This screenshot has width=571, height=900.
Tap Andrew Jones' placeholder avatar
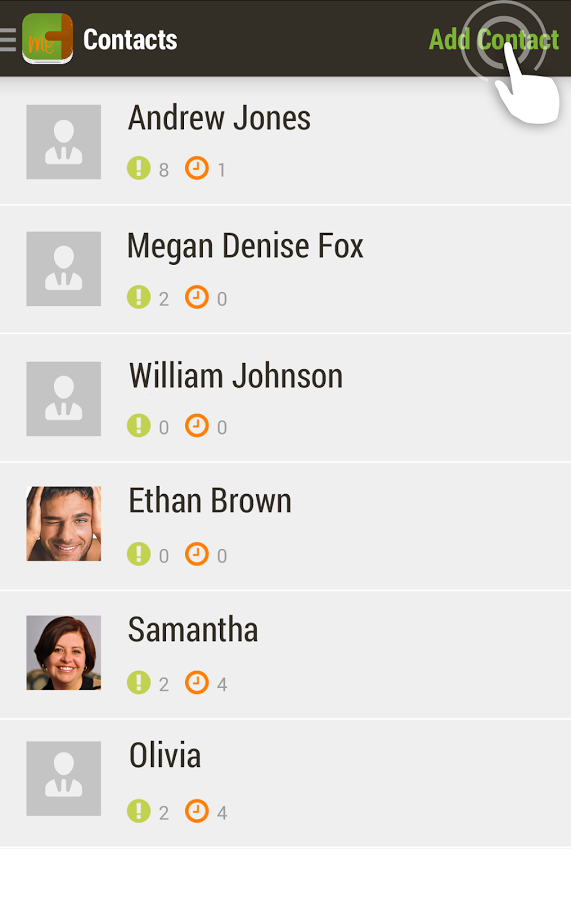[64, 142]
